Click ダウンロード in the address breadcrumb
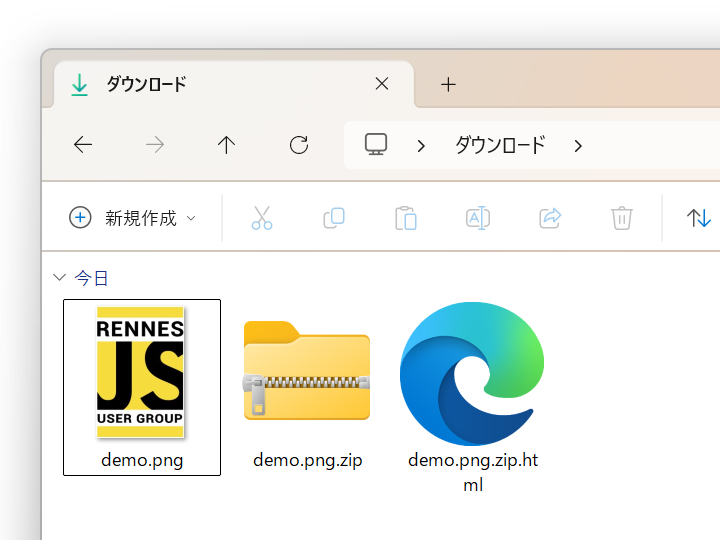 point(500,145)
